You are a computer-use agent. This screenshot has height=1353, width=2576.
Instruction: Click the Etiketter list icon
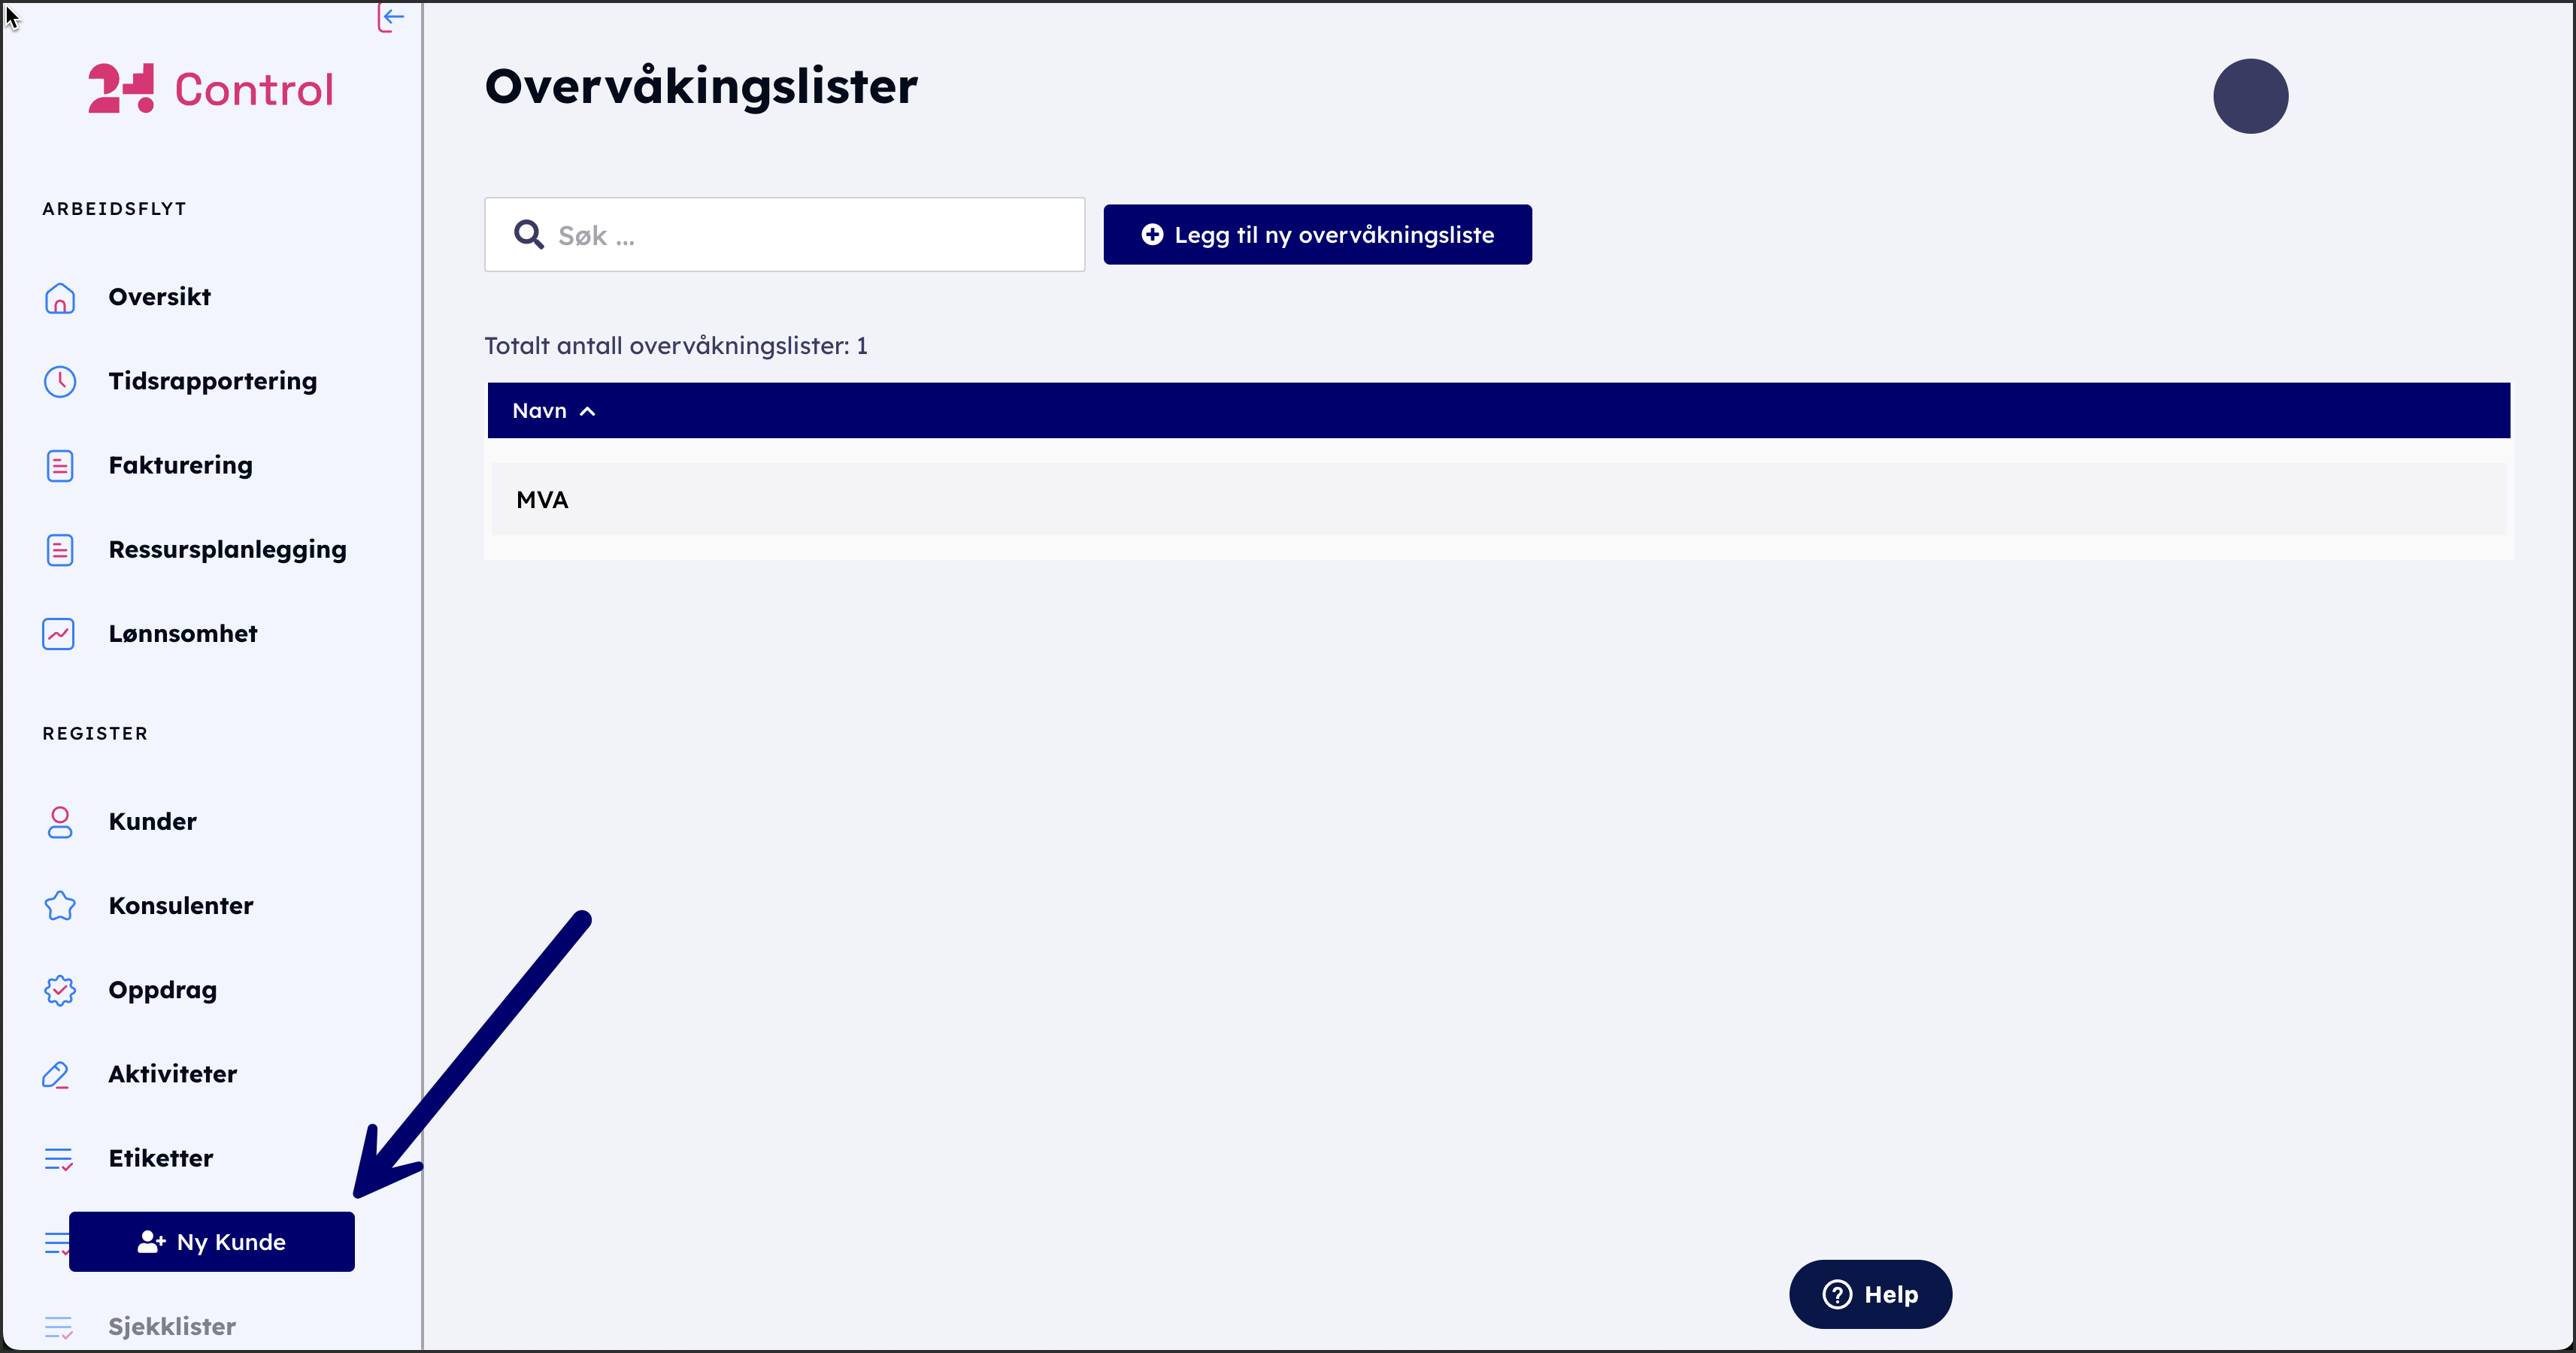(59, 1159)
